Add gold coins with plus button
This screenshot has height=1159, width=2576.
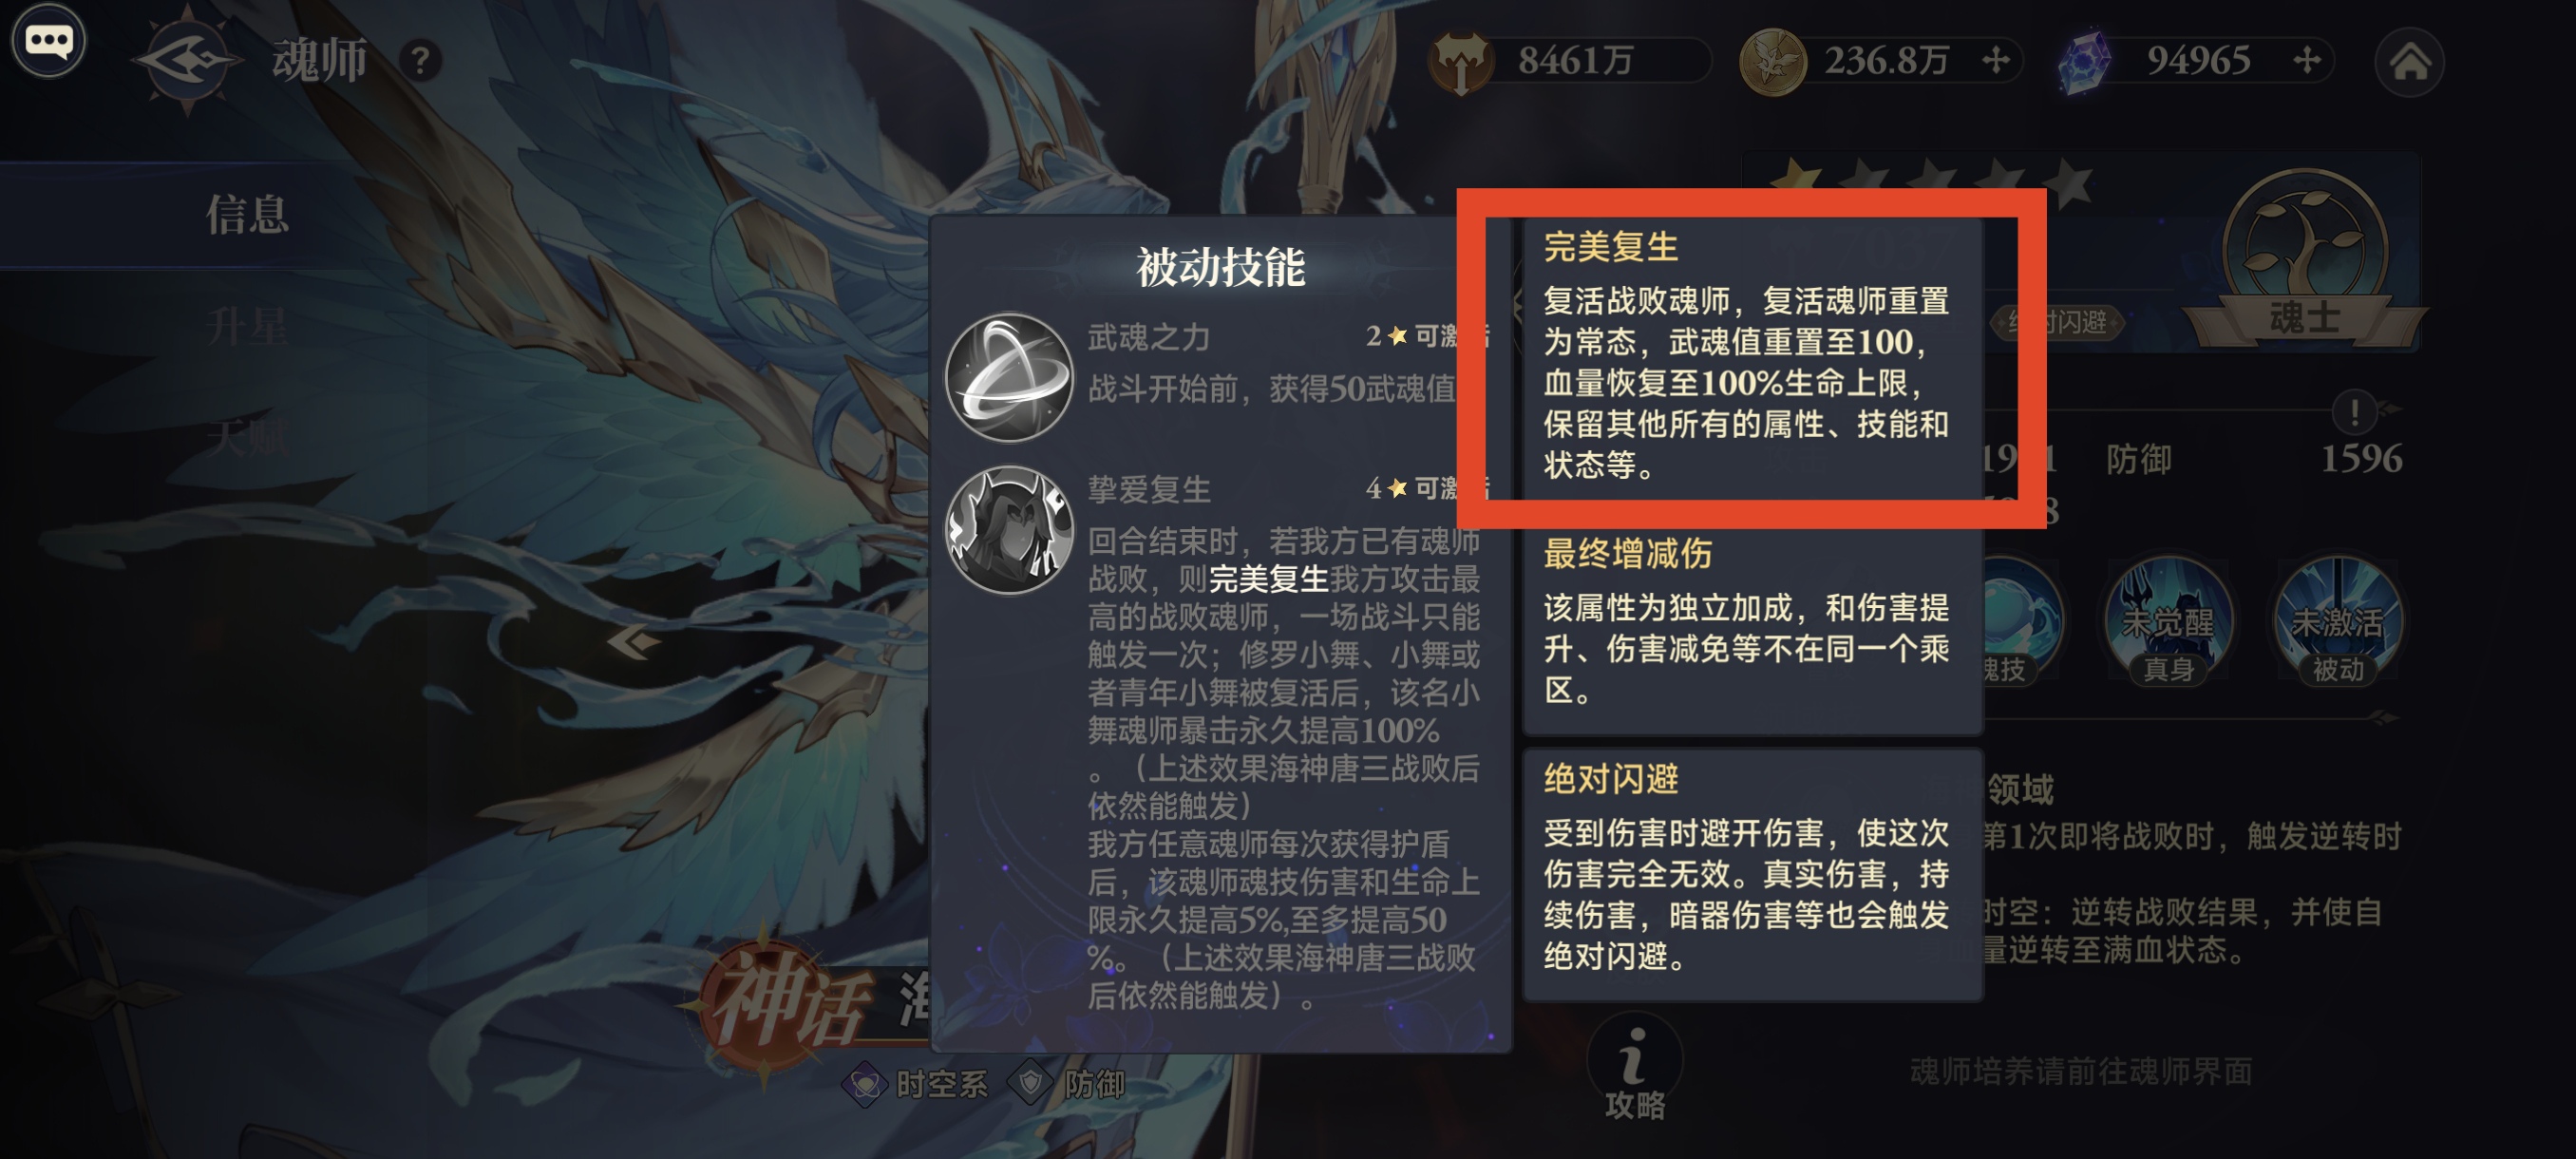tap(1996, 61)
